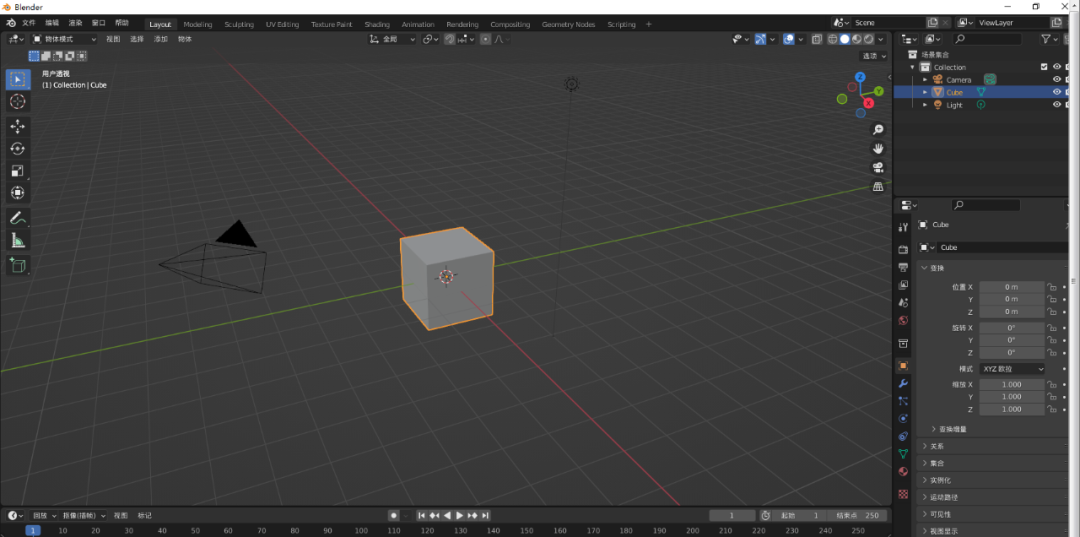Click the Measure ruler tool

click(x=18, y=240)
